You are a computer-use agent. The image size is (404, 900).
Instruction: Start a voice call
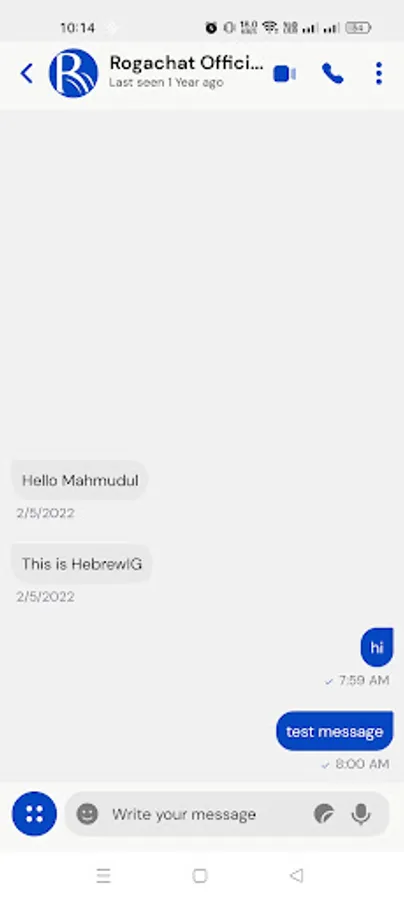pyautogui.click(x=332, y=73)
